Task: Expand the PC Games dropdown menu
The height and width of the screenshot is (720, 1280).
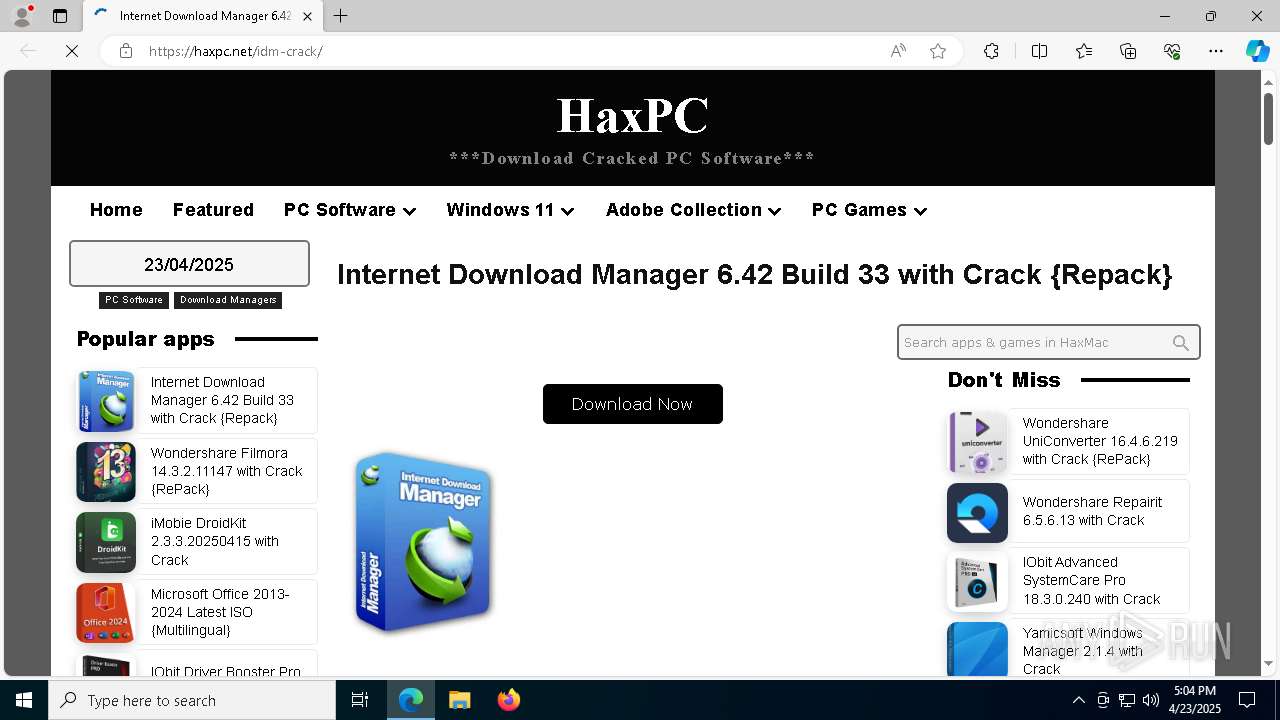Action: tap(869, 210)
